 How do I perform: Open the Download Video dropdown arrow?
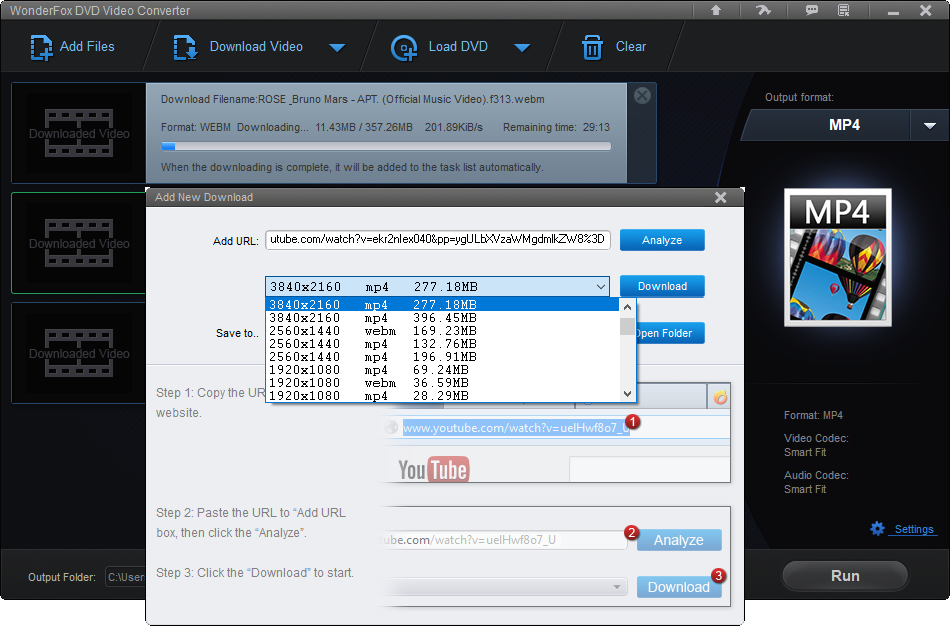(337, 46)
